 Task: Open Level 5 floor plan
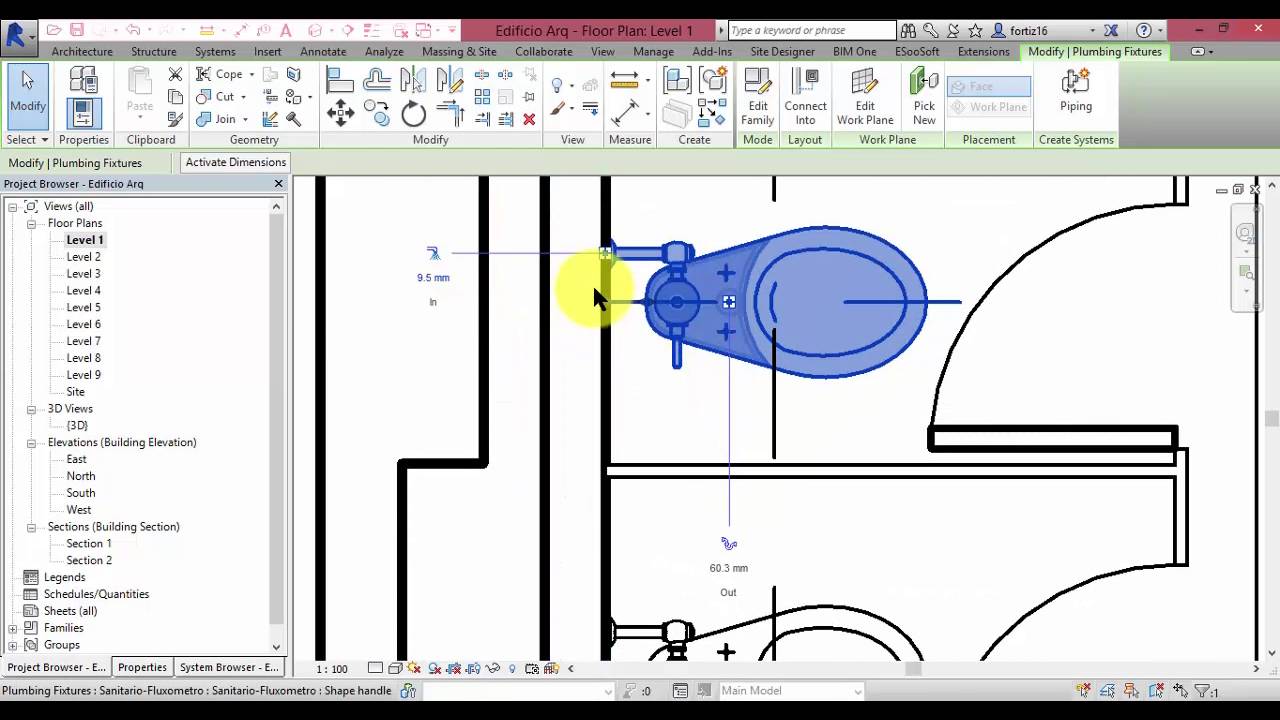click(83, 307)
